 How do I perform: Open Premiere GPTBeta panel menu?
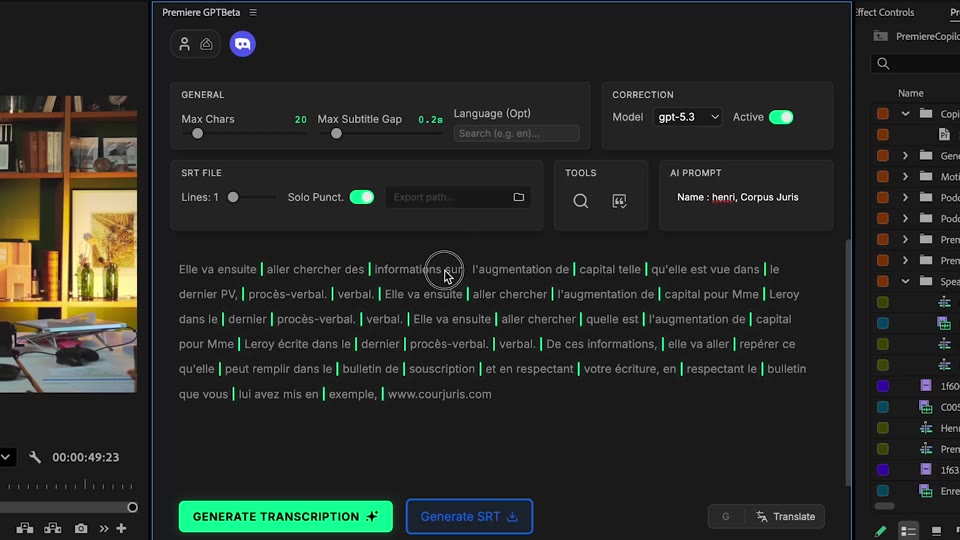(253, 12)
